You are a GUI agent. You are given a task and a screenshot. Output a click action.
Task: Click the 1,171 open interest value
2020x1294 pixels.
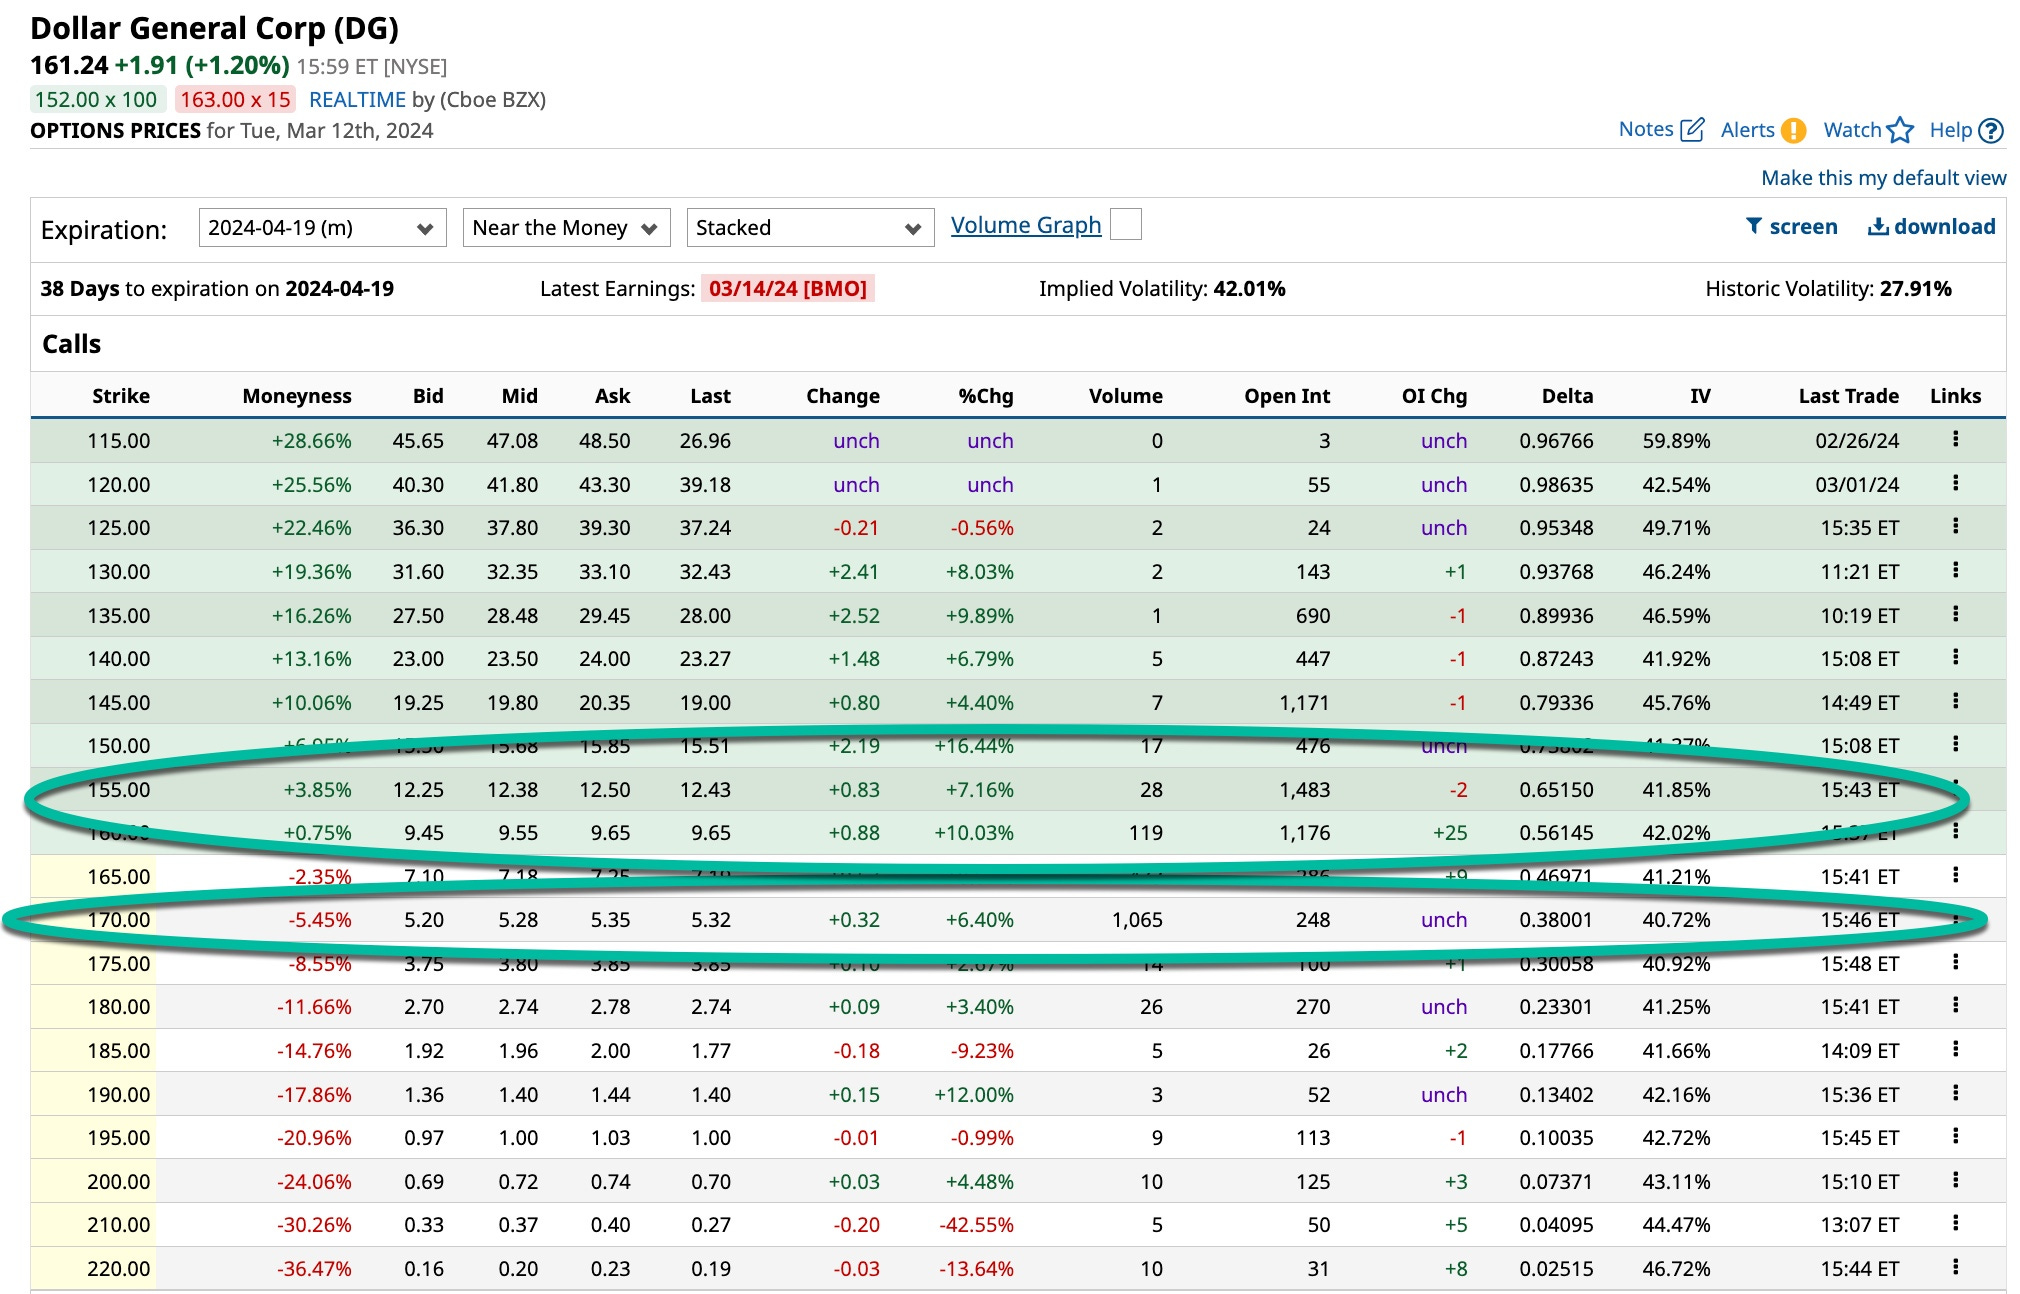(x=1304, y=702)
